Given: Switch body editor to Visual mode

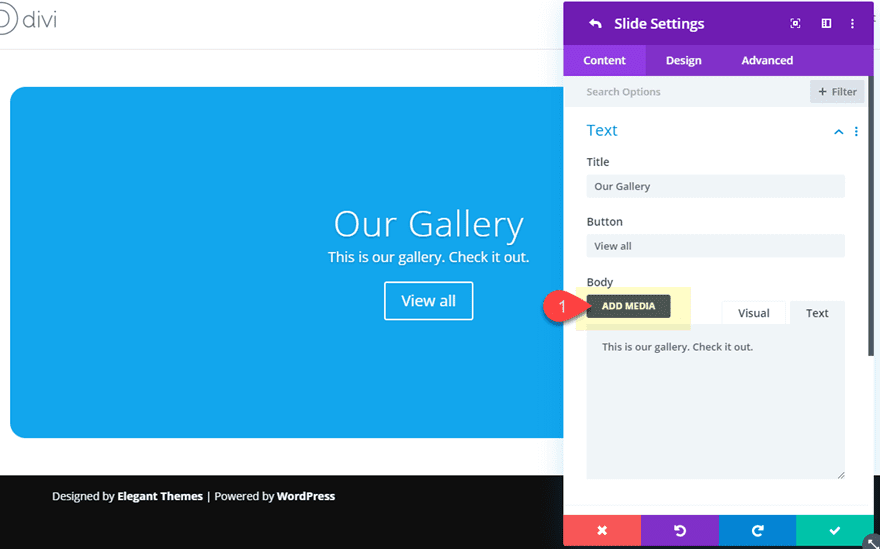Looking at the screenshot, I should click(753, 313).
